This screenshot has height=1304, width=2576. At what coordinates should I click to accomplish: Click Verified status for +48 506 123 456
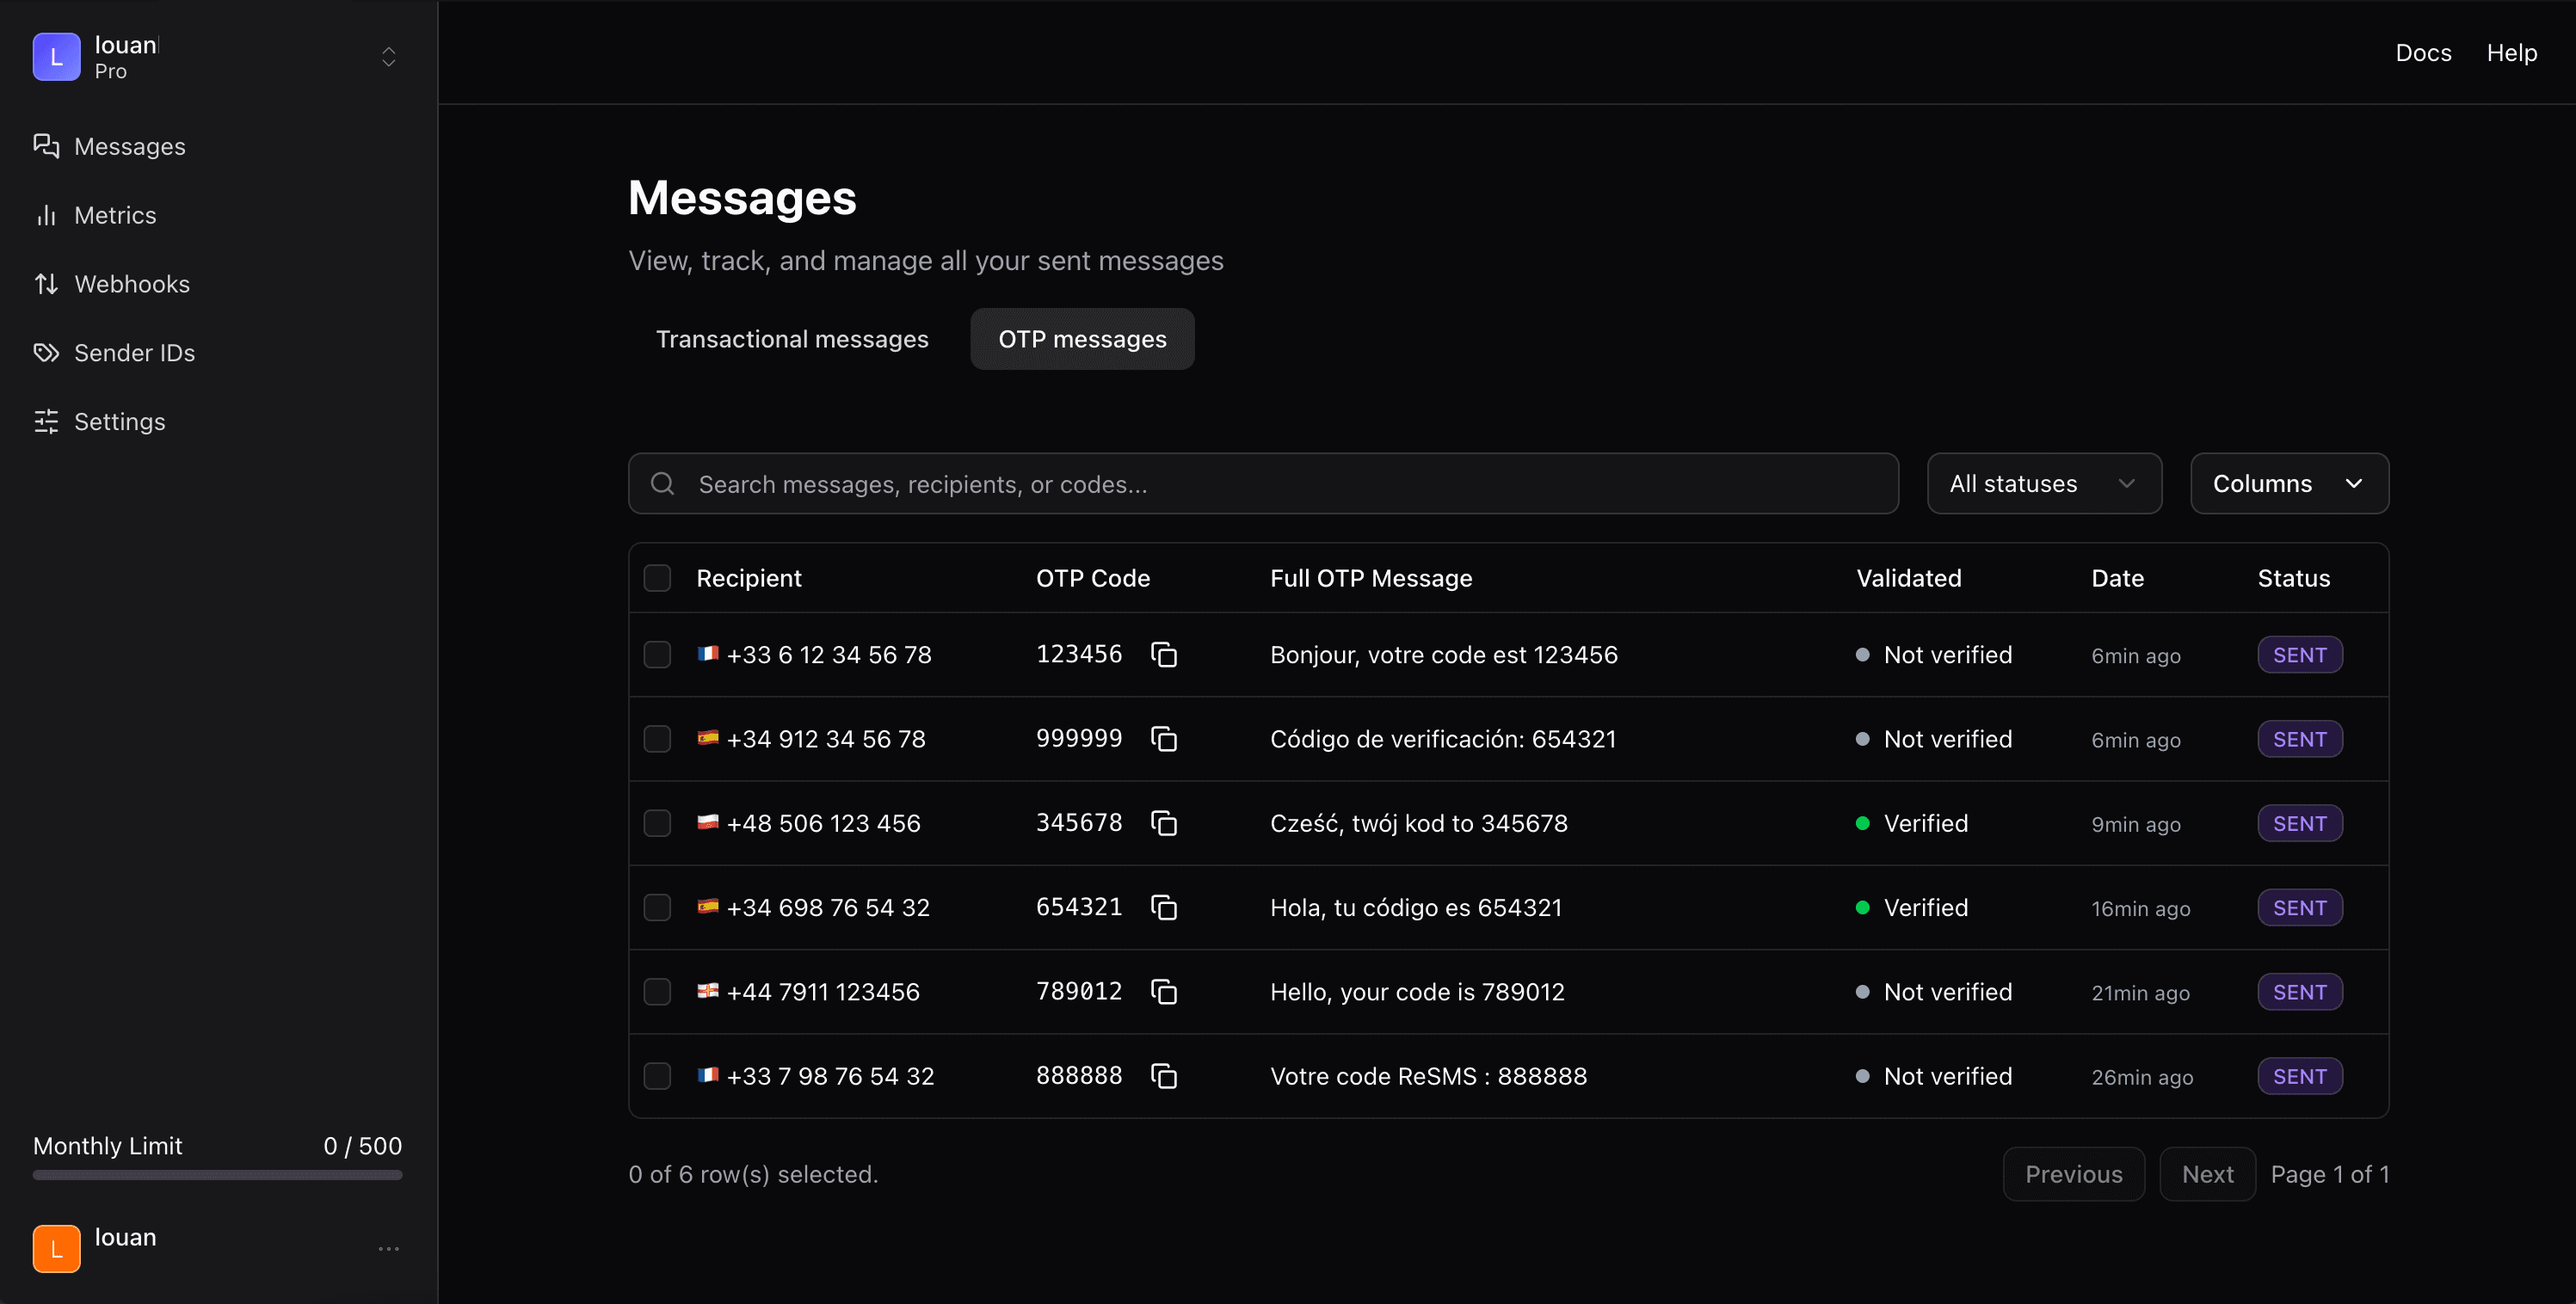pos(1911,823)
